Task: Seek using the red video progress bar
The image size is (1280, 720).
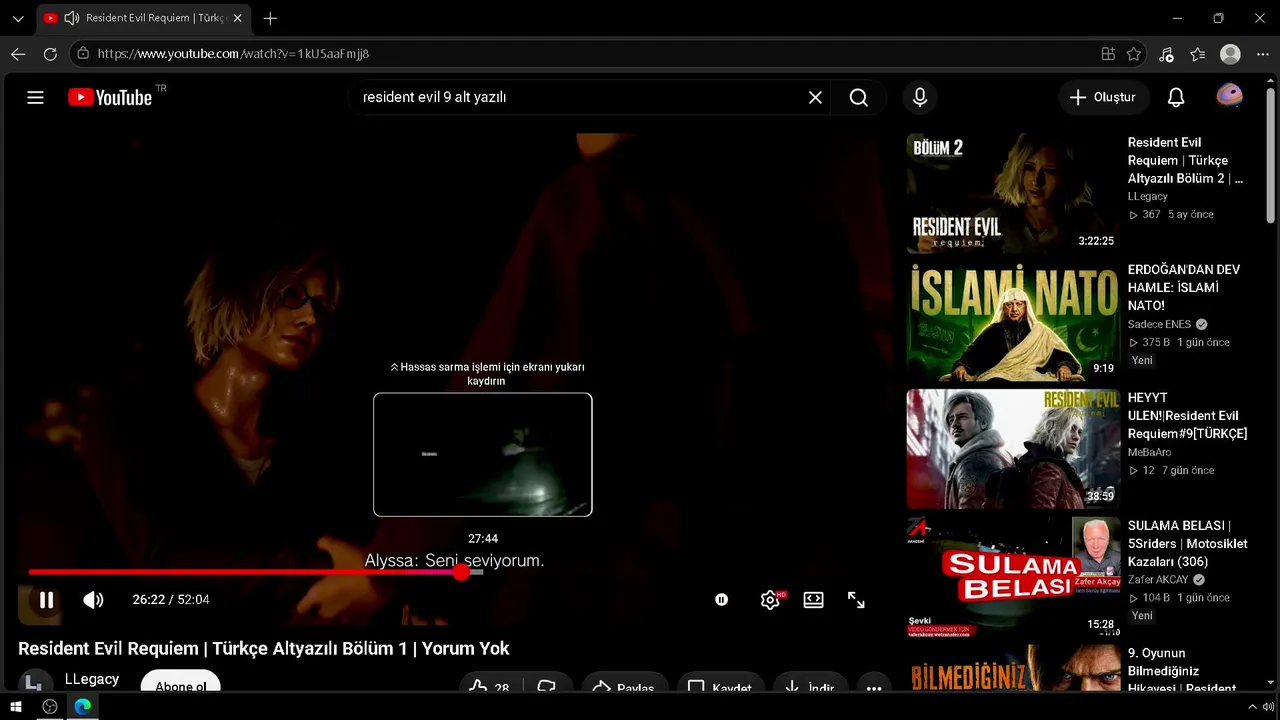Action: pyautogui.click(x=256, y=572)
